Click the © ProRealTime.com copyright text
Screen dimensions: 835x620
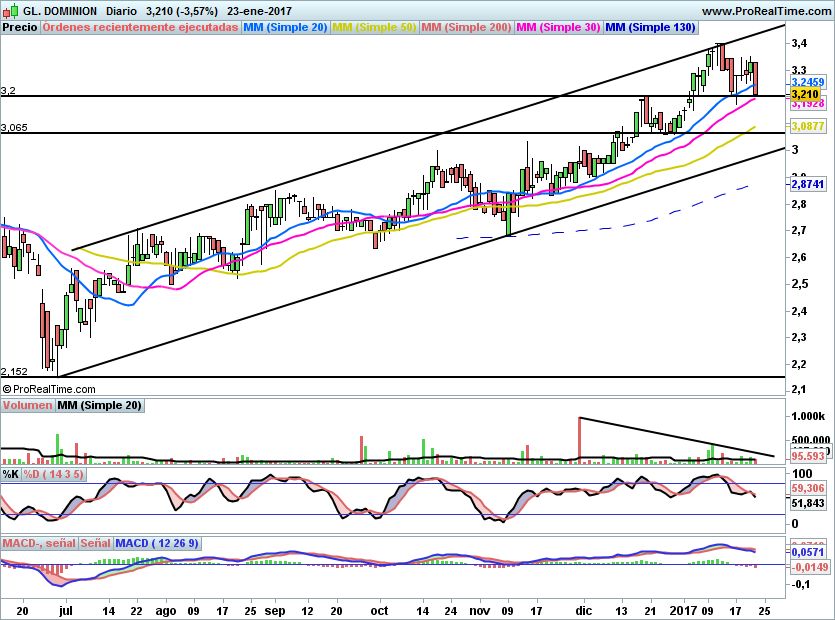[49, 389]
